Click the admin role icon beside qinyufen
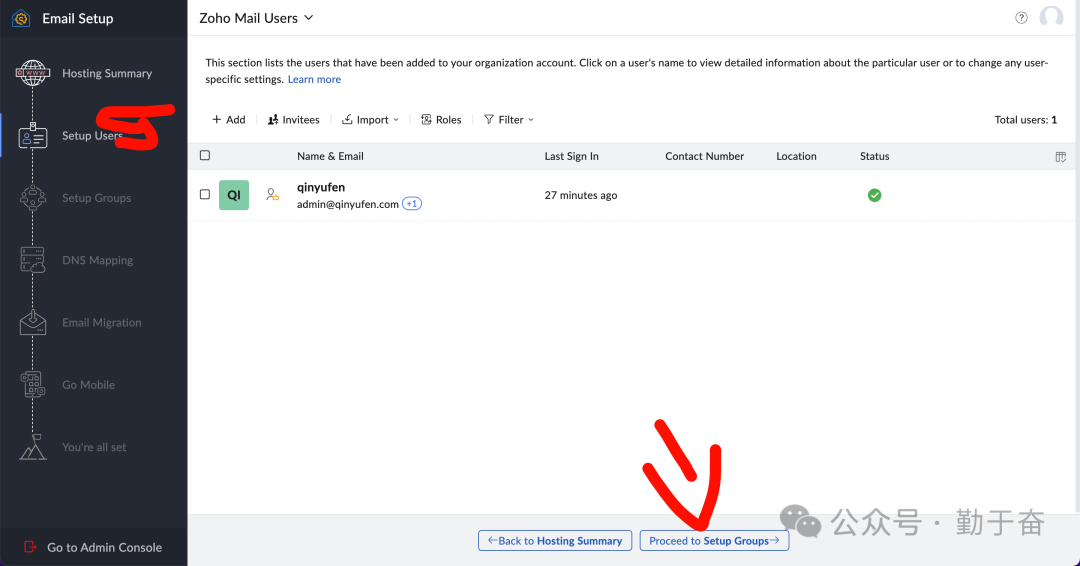Screen dimensions: 1080x566 [x=272, y=195]
